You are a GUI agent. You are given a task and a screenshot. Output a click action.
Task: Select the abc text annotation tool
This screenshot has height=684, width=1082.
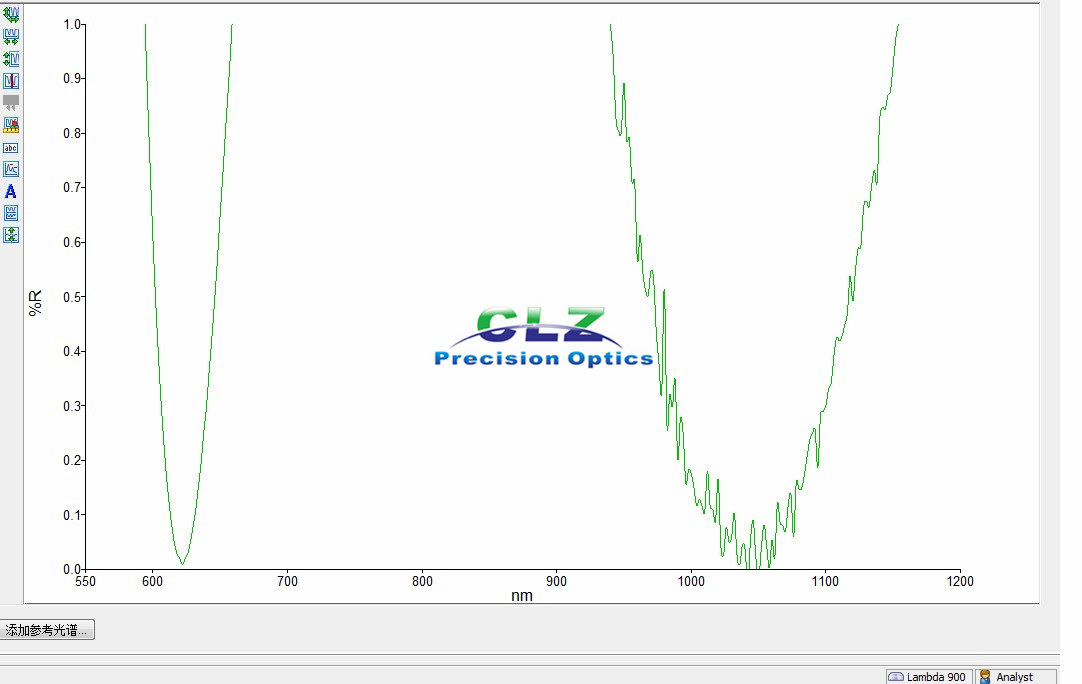pyautogui.click(x=10, y=147)
